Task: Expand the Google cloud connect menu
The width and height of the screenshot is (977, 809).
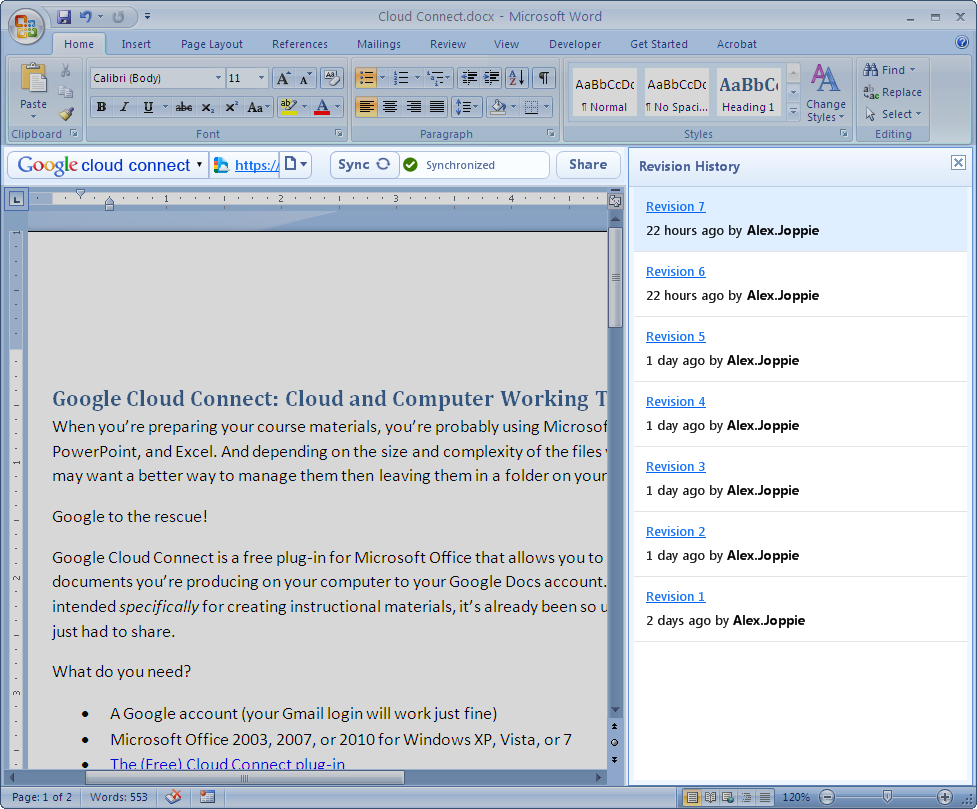Action: (x=199, y=165)
